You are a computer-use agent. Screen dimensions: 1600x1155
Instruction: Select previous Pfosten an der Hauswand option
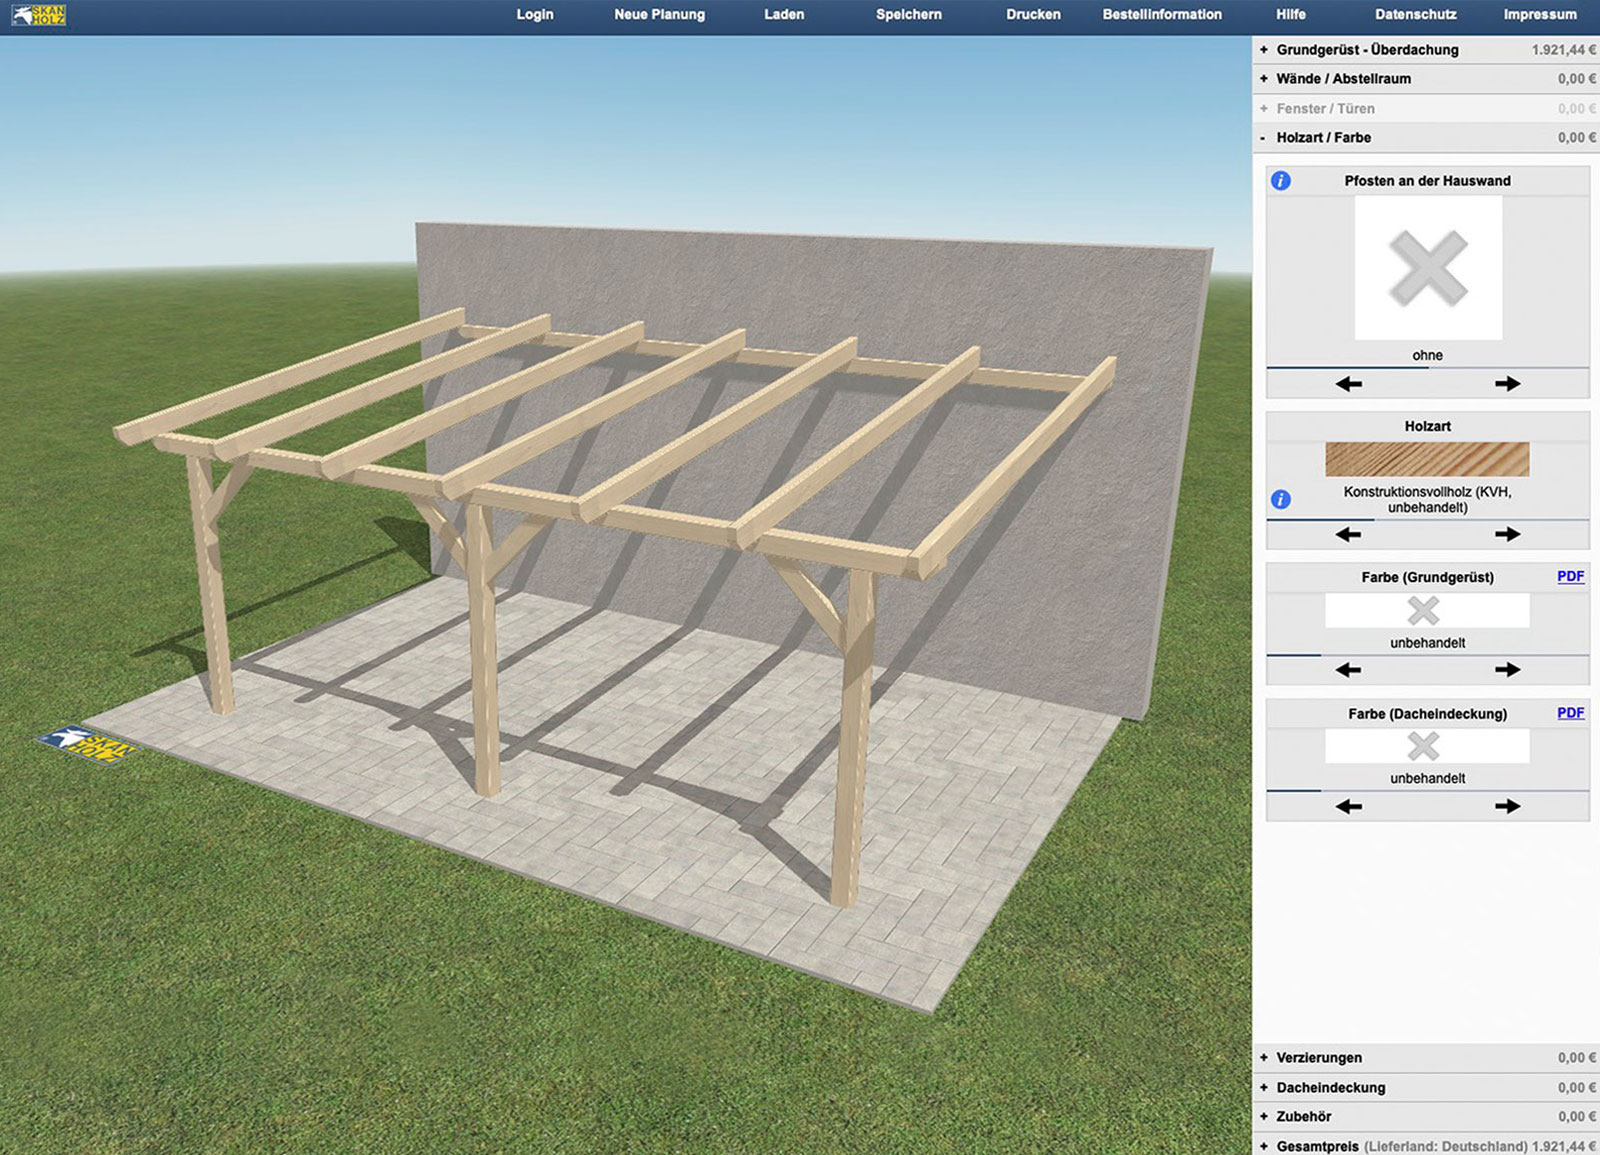click(1348, 384)
